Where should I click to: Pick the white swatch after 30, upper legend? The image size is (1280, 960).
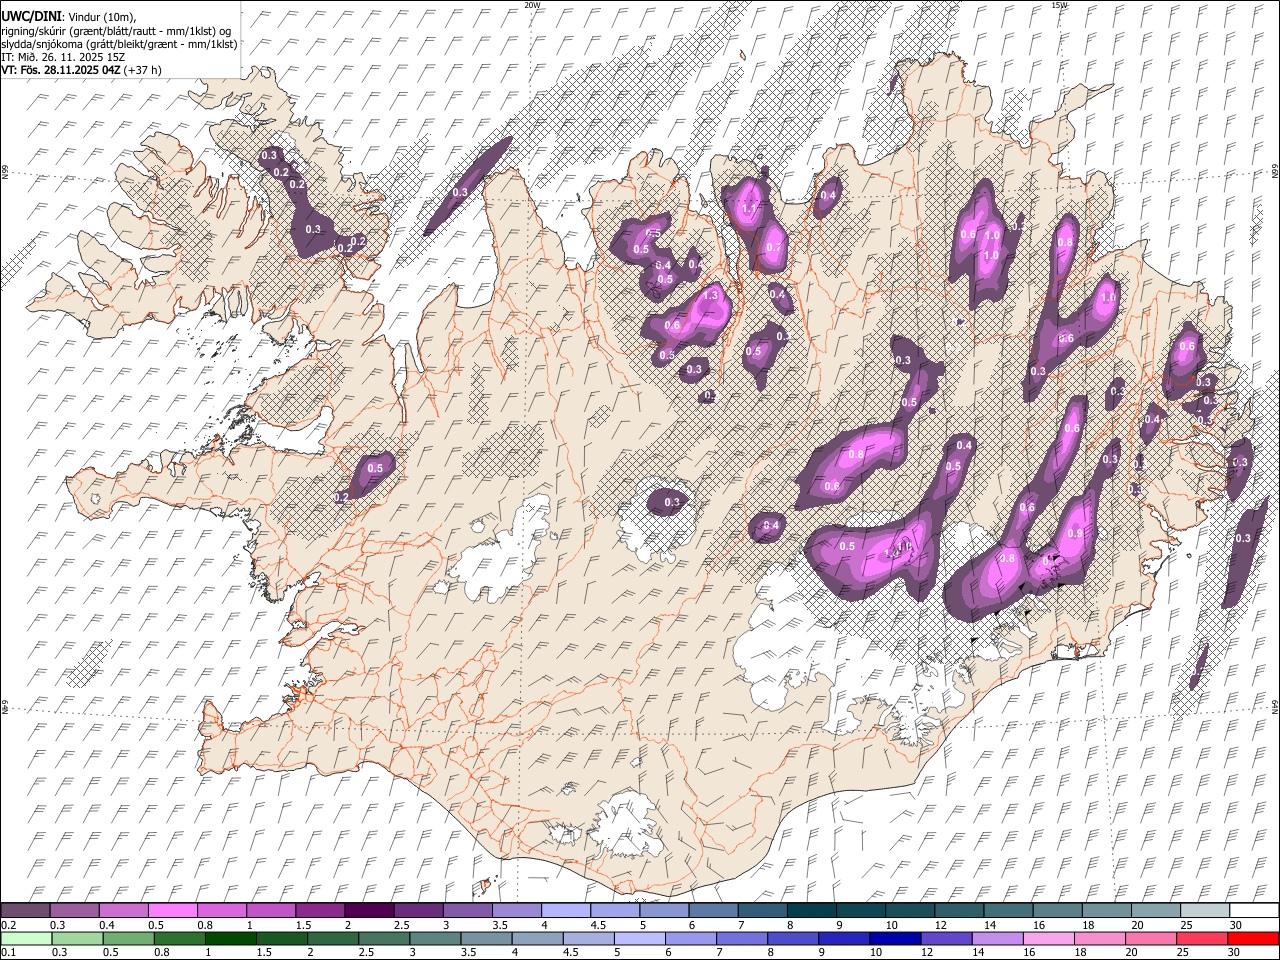tap(1254, 911)
